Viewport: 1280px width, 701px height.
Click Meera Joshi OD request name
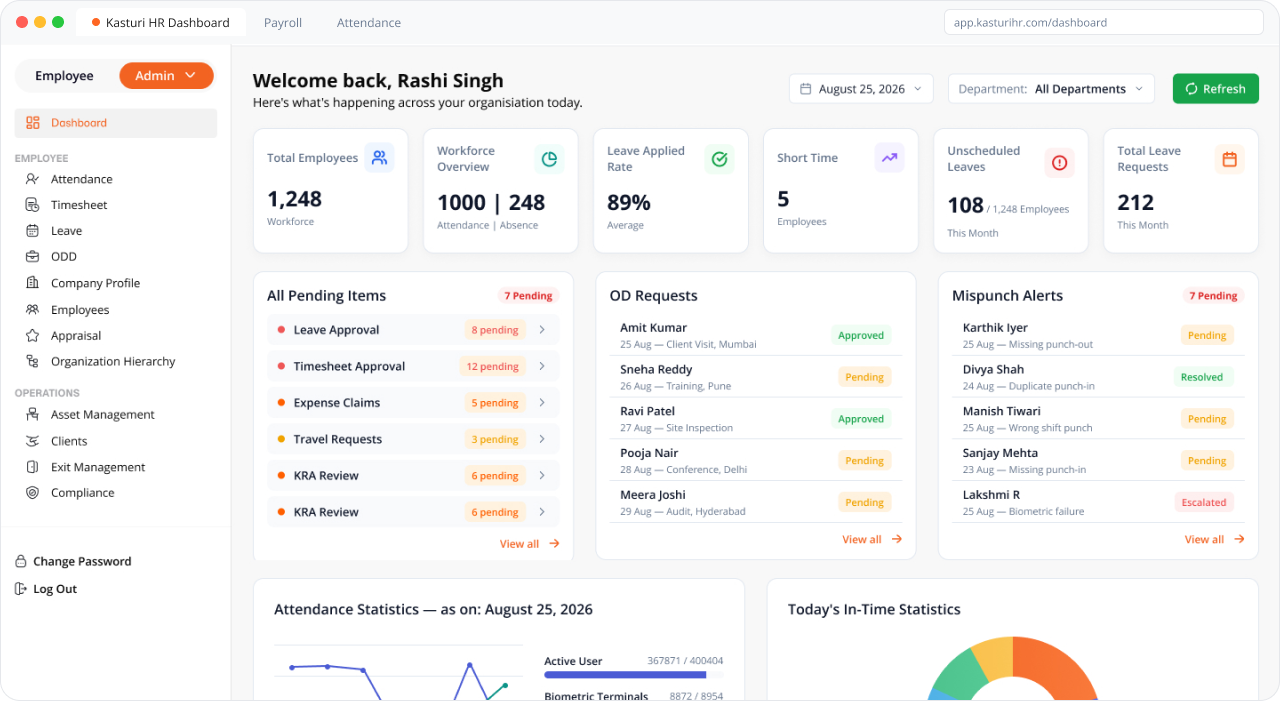[653, 495]
